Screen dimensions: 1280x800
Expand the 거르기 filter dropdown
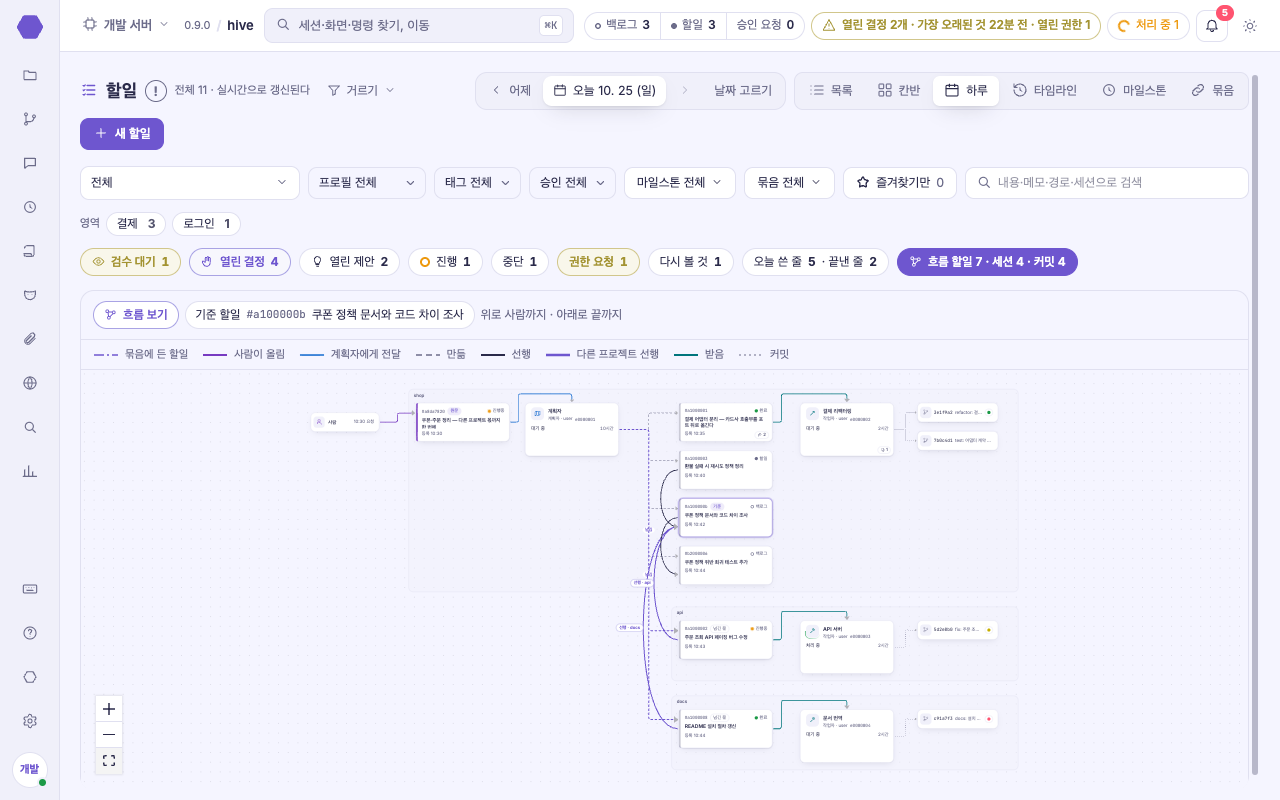tap(361, 91)
